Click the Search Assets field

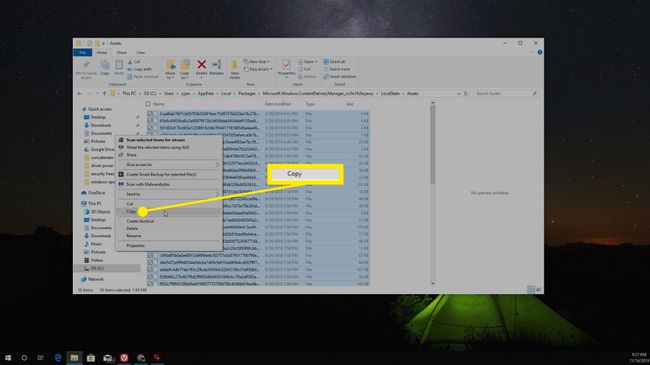click(x=506, y=94)
